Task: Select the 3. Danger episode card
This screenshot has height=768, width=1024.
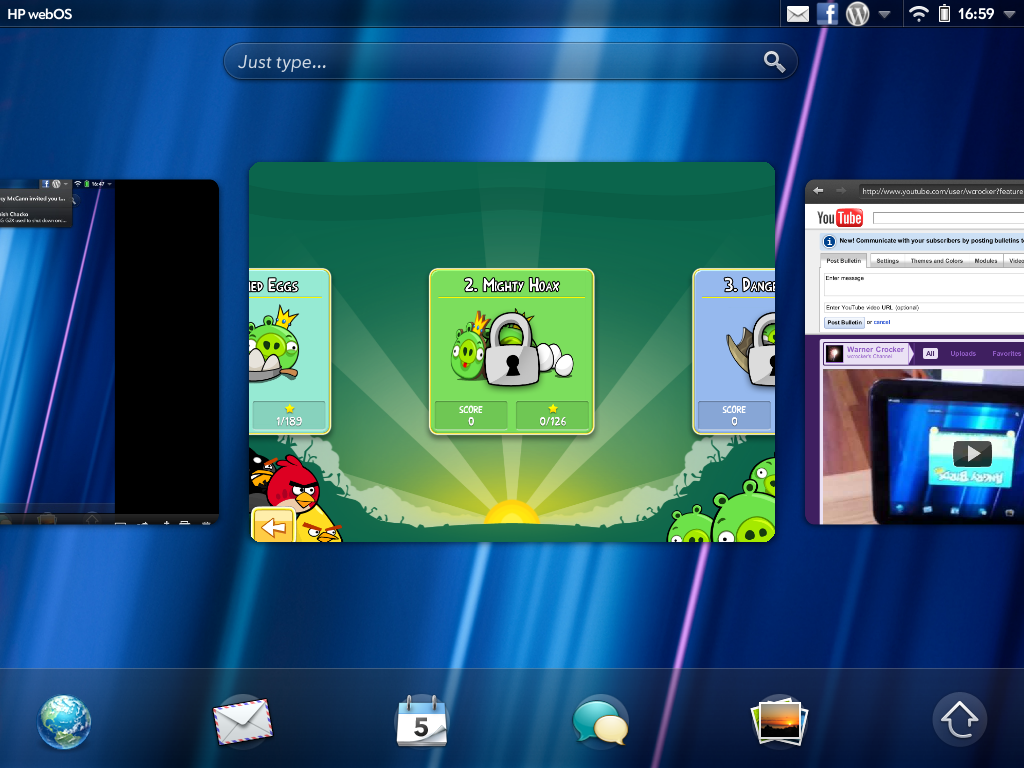Action: pos(734,351)
